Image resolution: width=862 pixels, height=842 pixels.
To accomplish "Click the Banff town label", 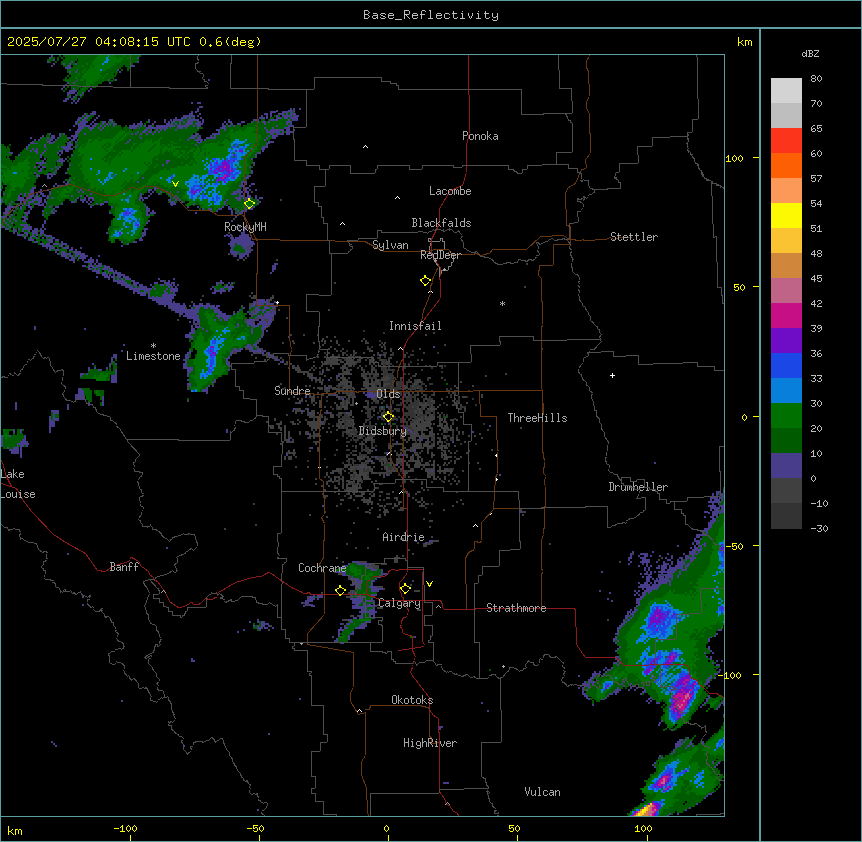I will point(124,567).
